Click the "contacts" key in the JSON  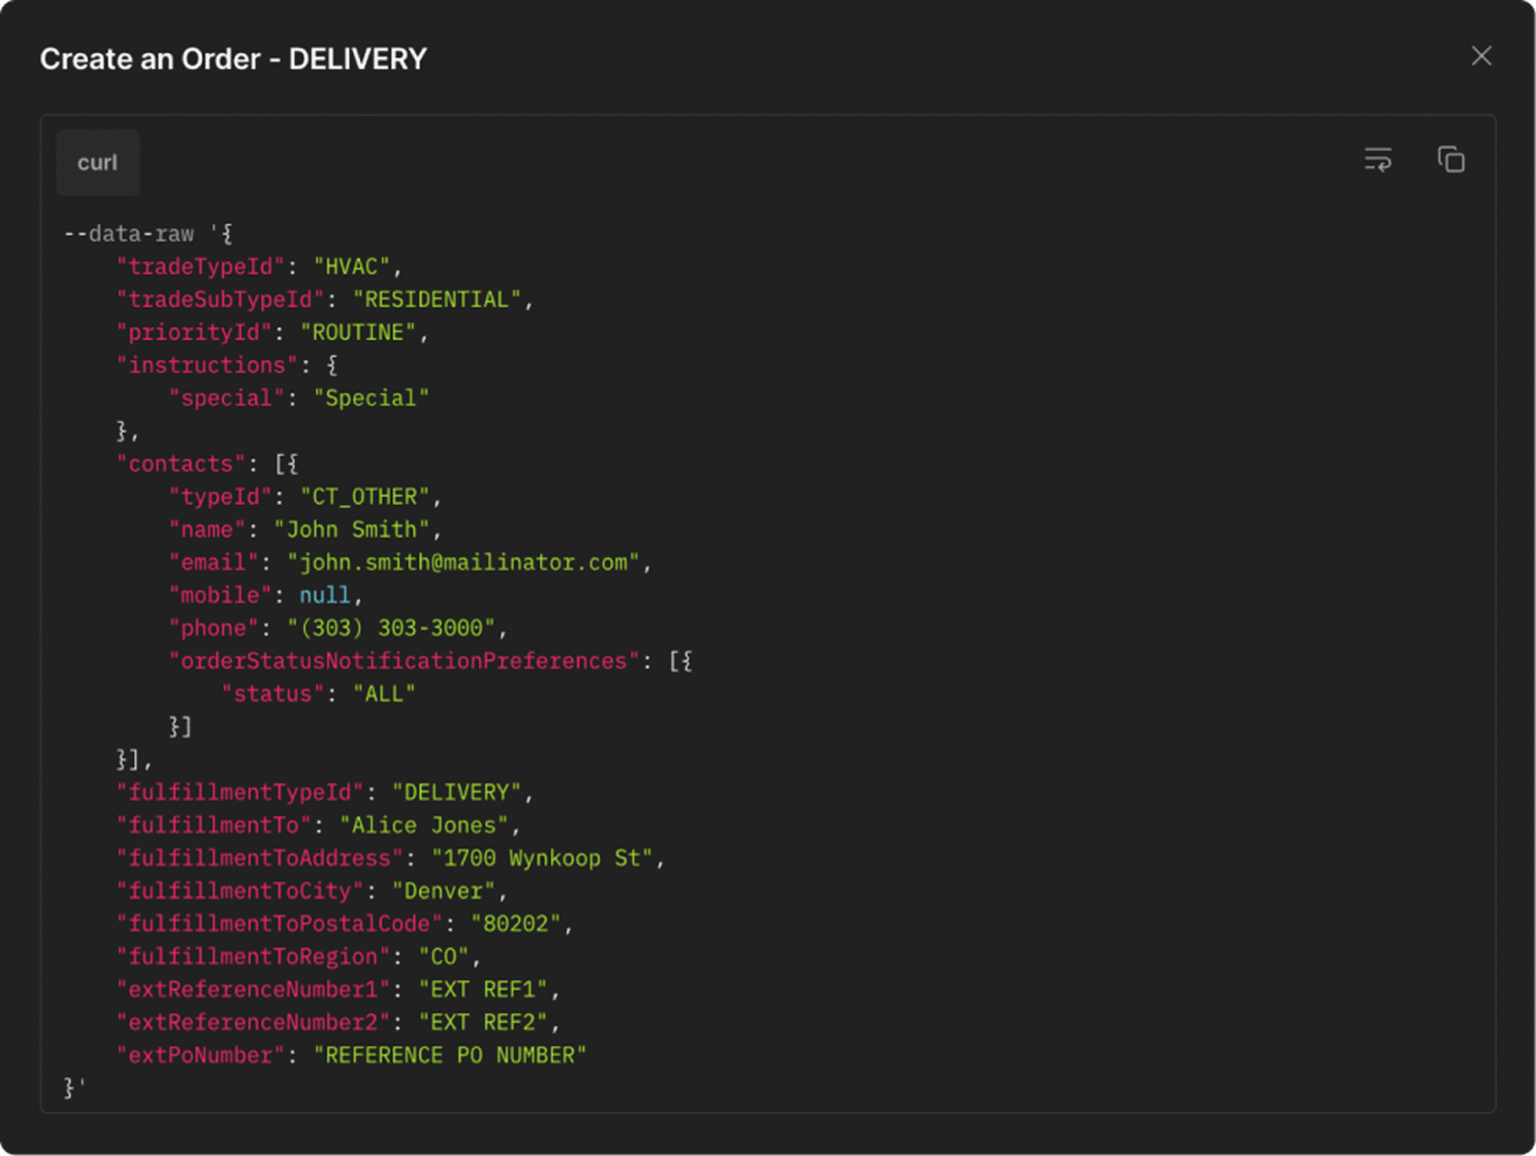[180, 464]
